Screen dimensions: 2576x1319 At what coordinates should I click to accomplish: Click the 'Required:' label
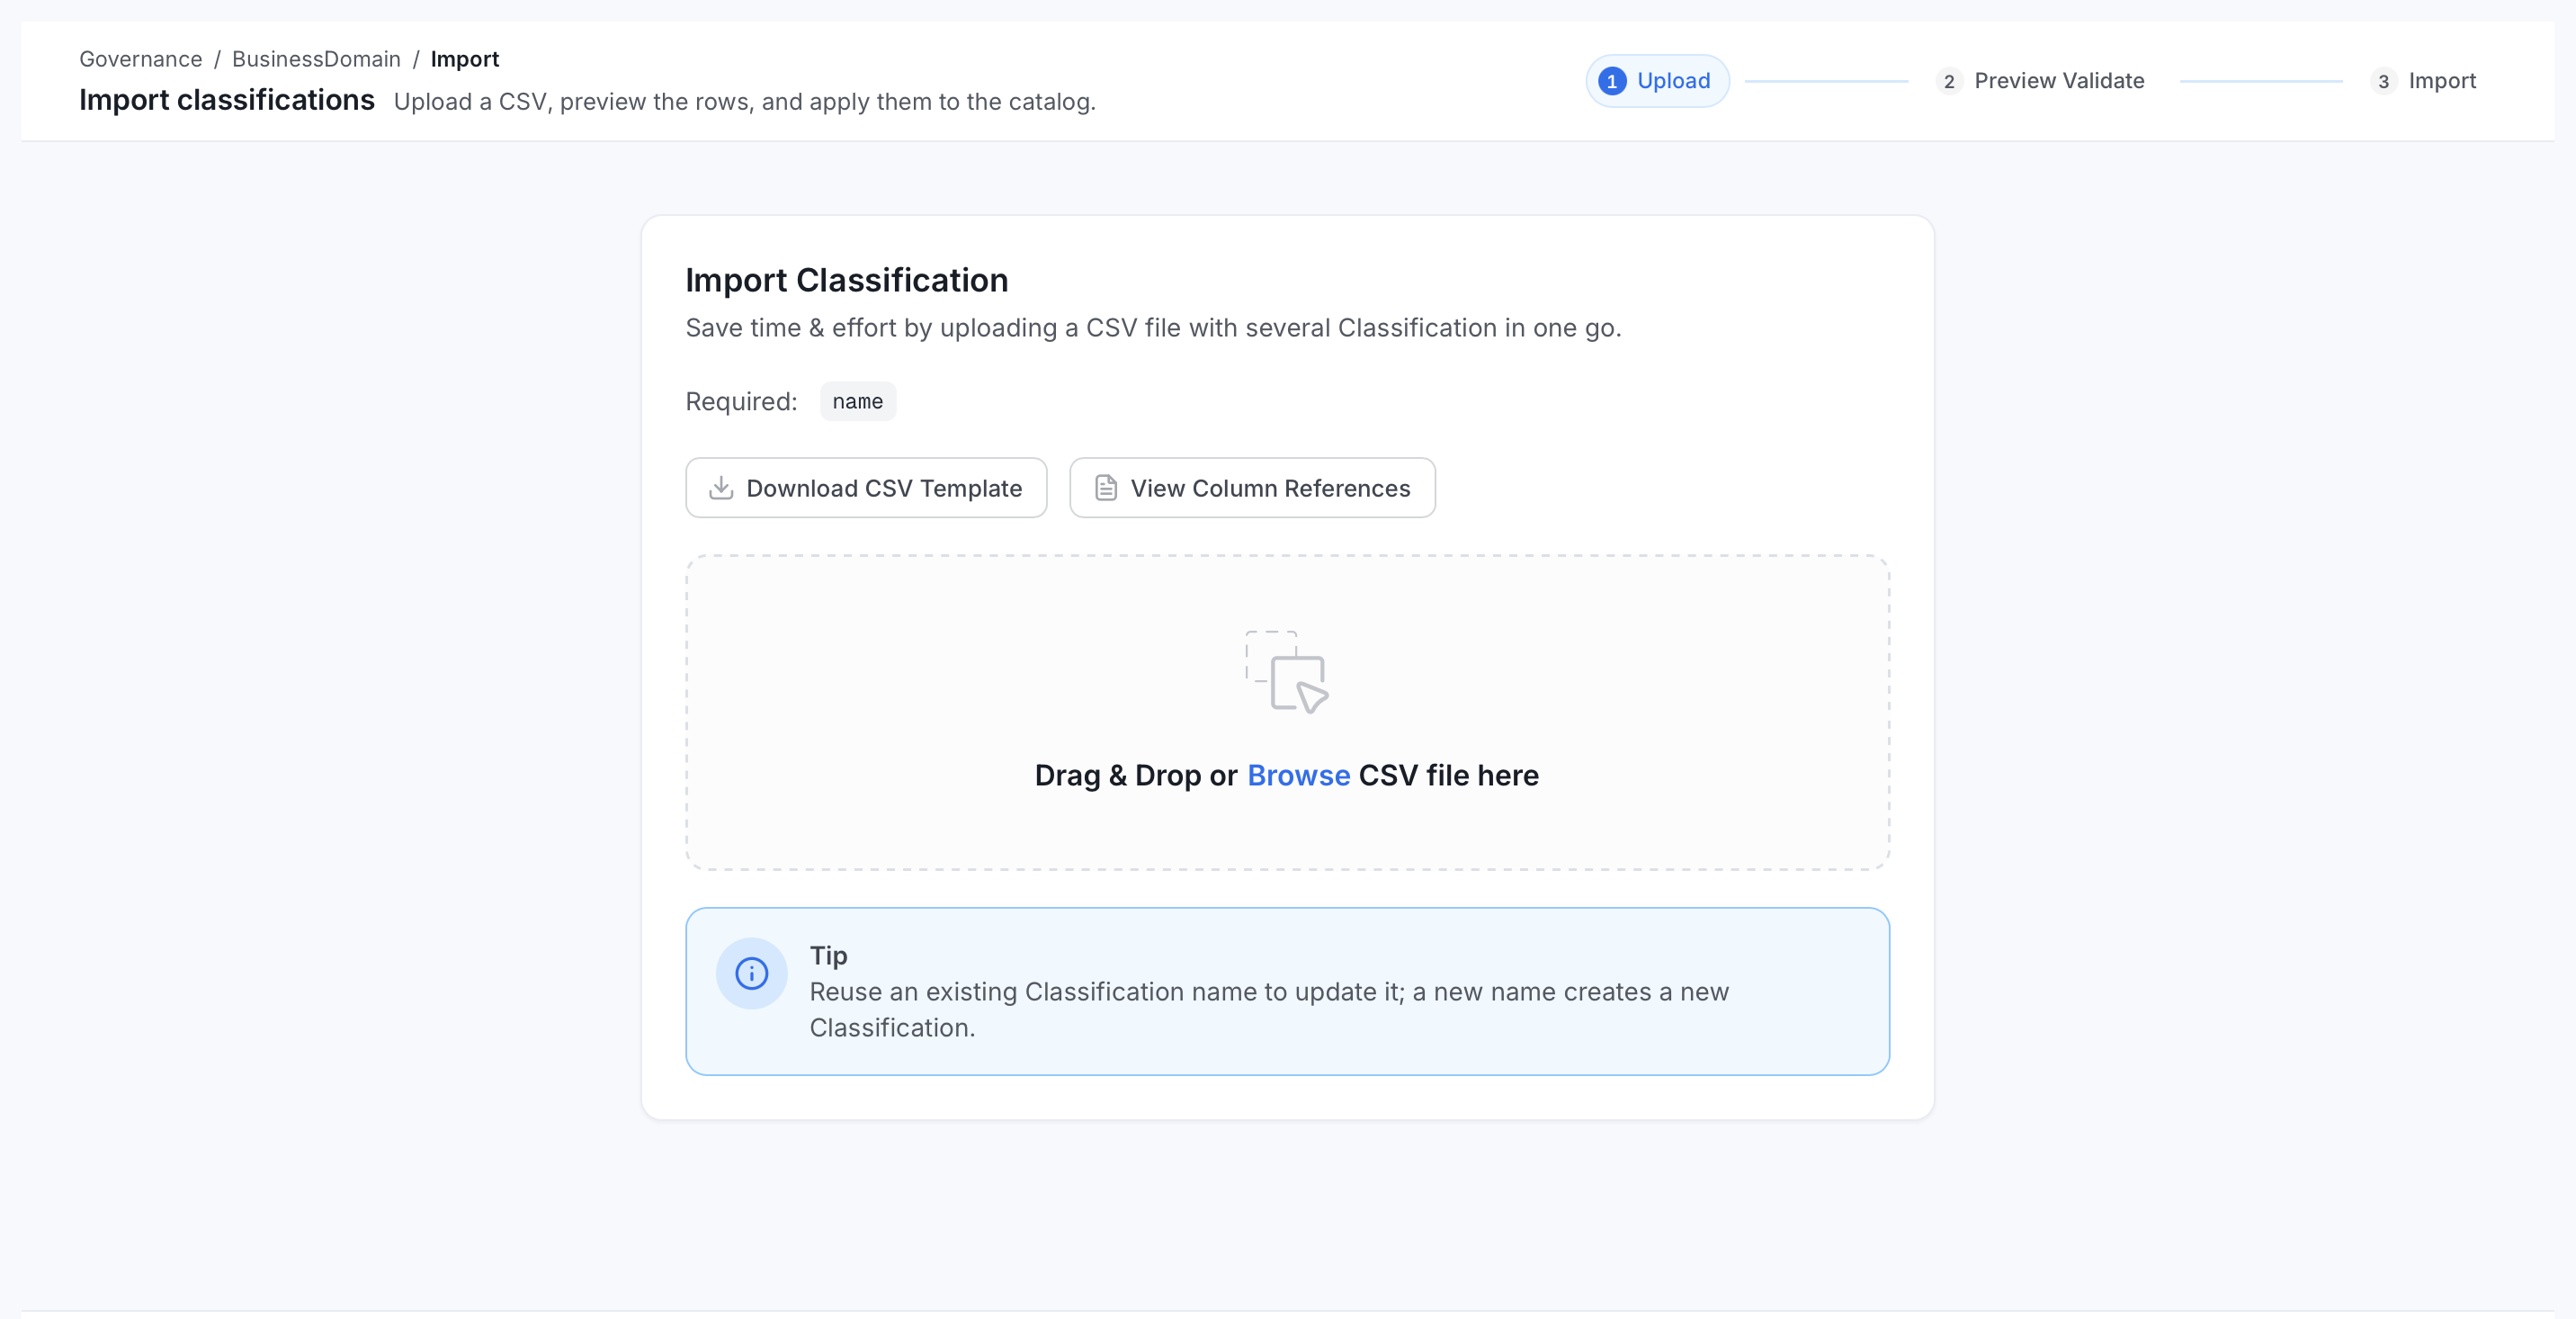(x=741, y=401)
